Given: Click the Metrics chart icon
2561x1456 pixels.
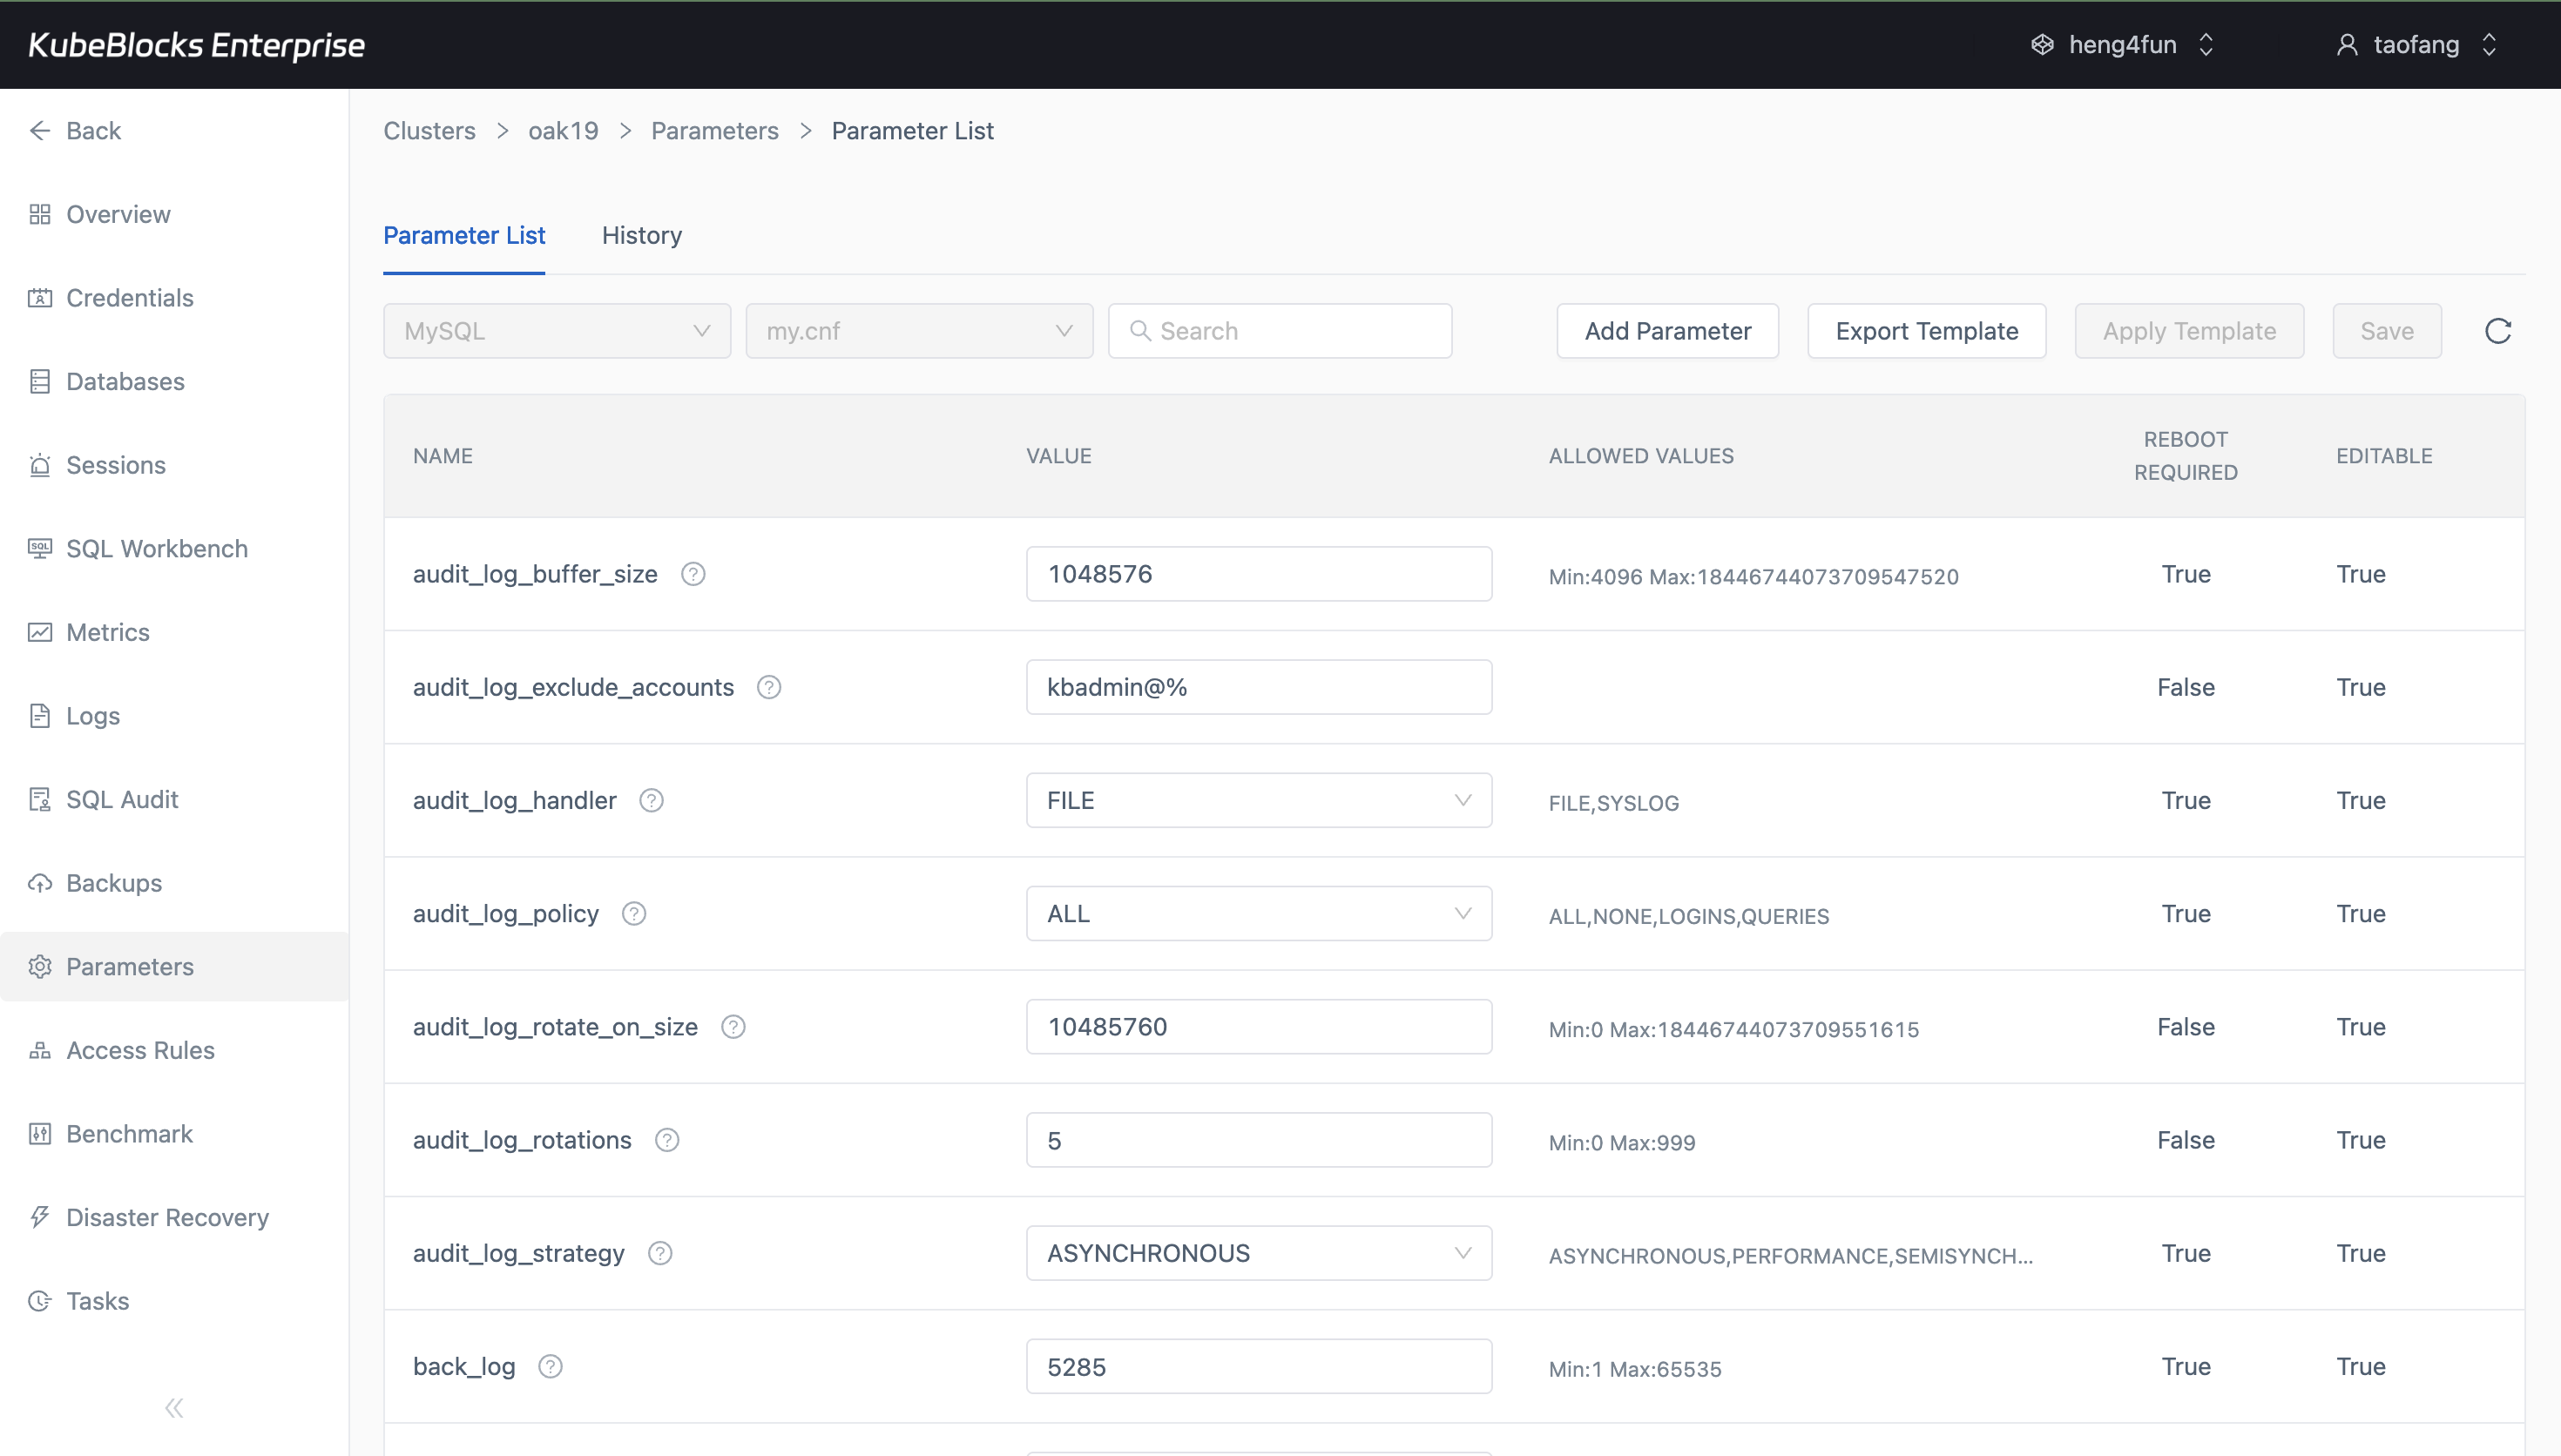Looking at the screenshot, I should click(40, 632).
